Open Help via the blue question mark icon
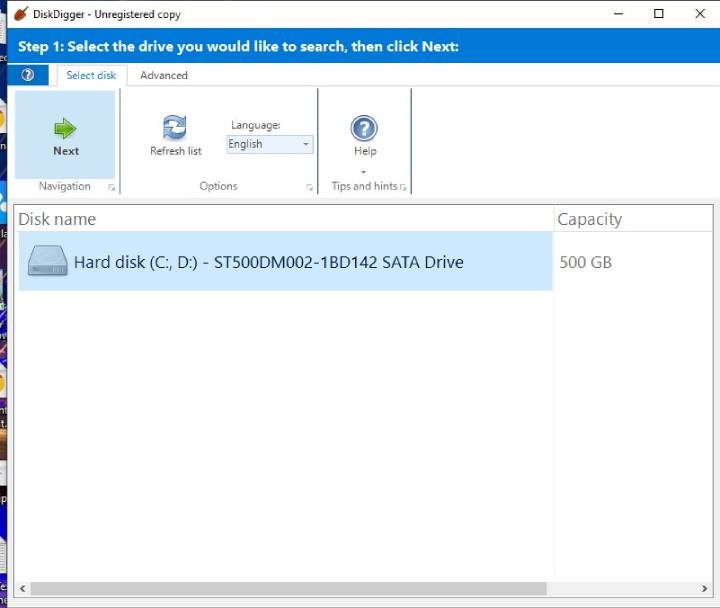 364,128
